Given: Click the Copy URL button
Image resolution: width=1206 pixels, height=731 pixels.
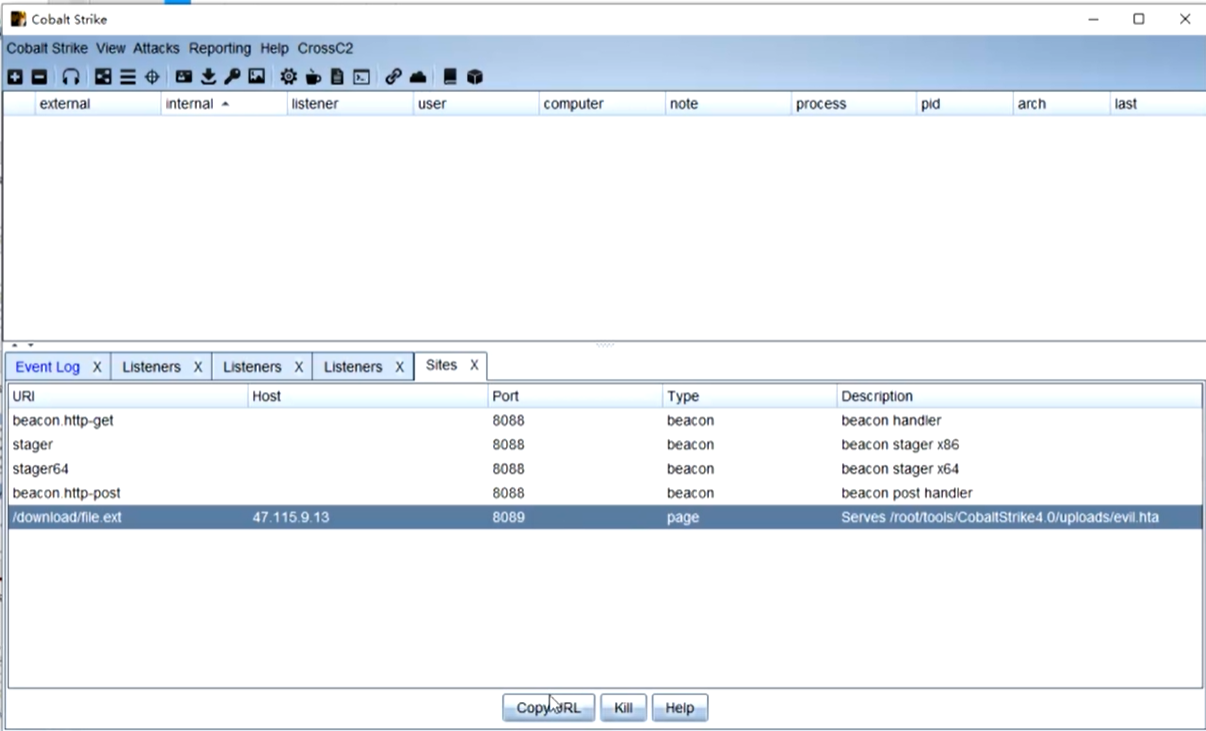Looking at the screenshot, I should [548, 708].
